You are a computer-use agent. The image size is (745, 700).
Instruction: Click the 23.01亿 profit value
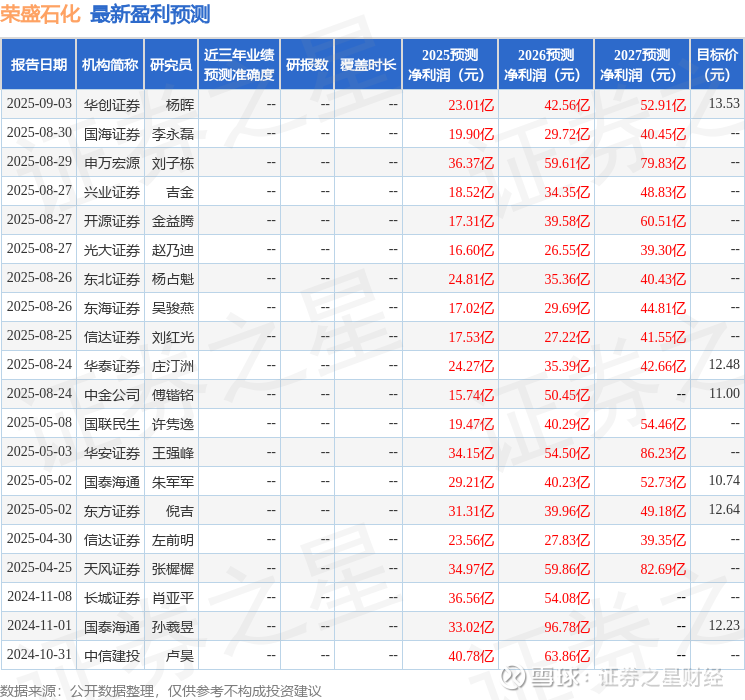coord(471,105)
